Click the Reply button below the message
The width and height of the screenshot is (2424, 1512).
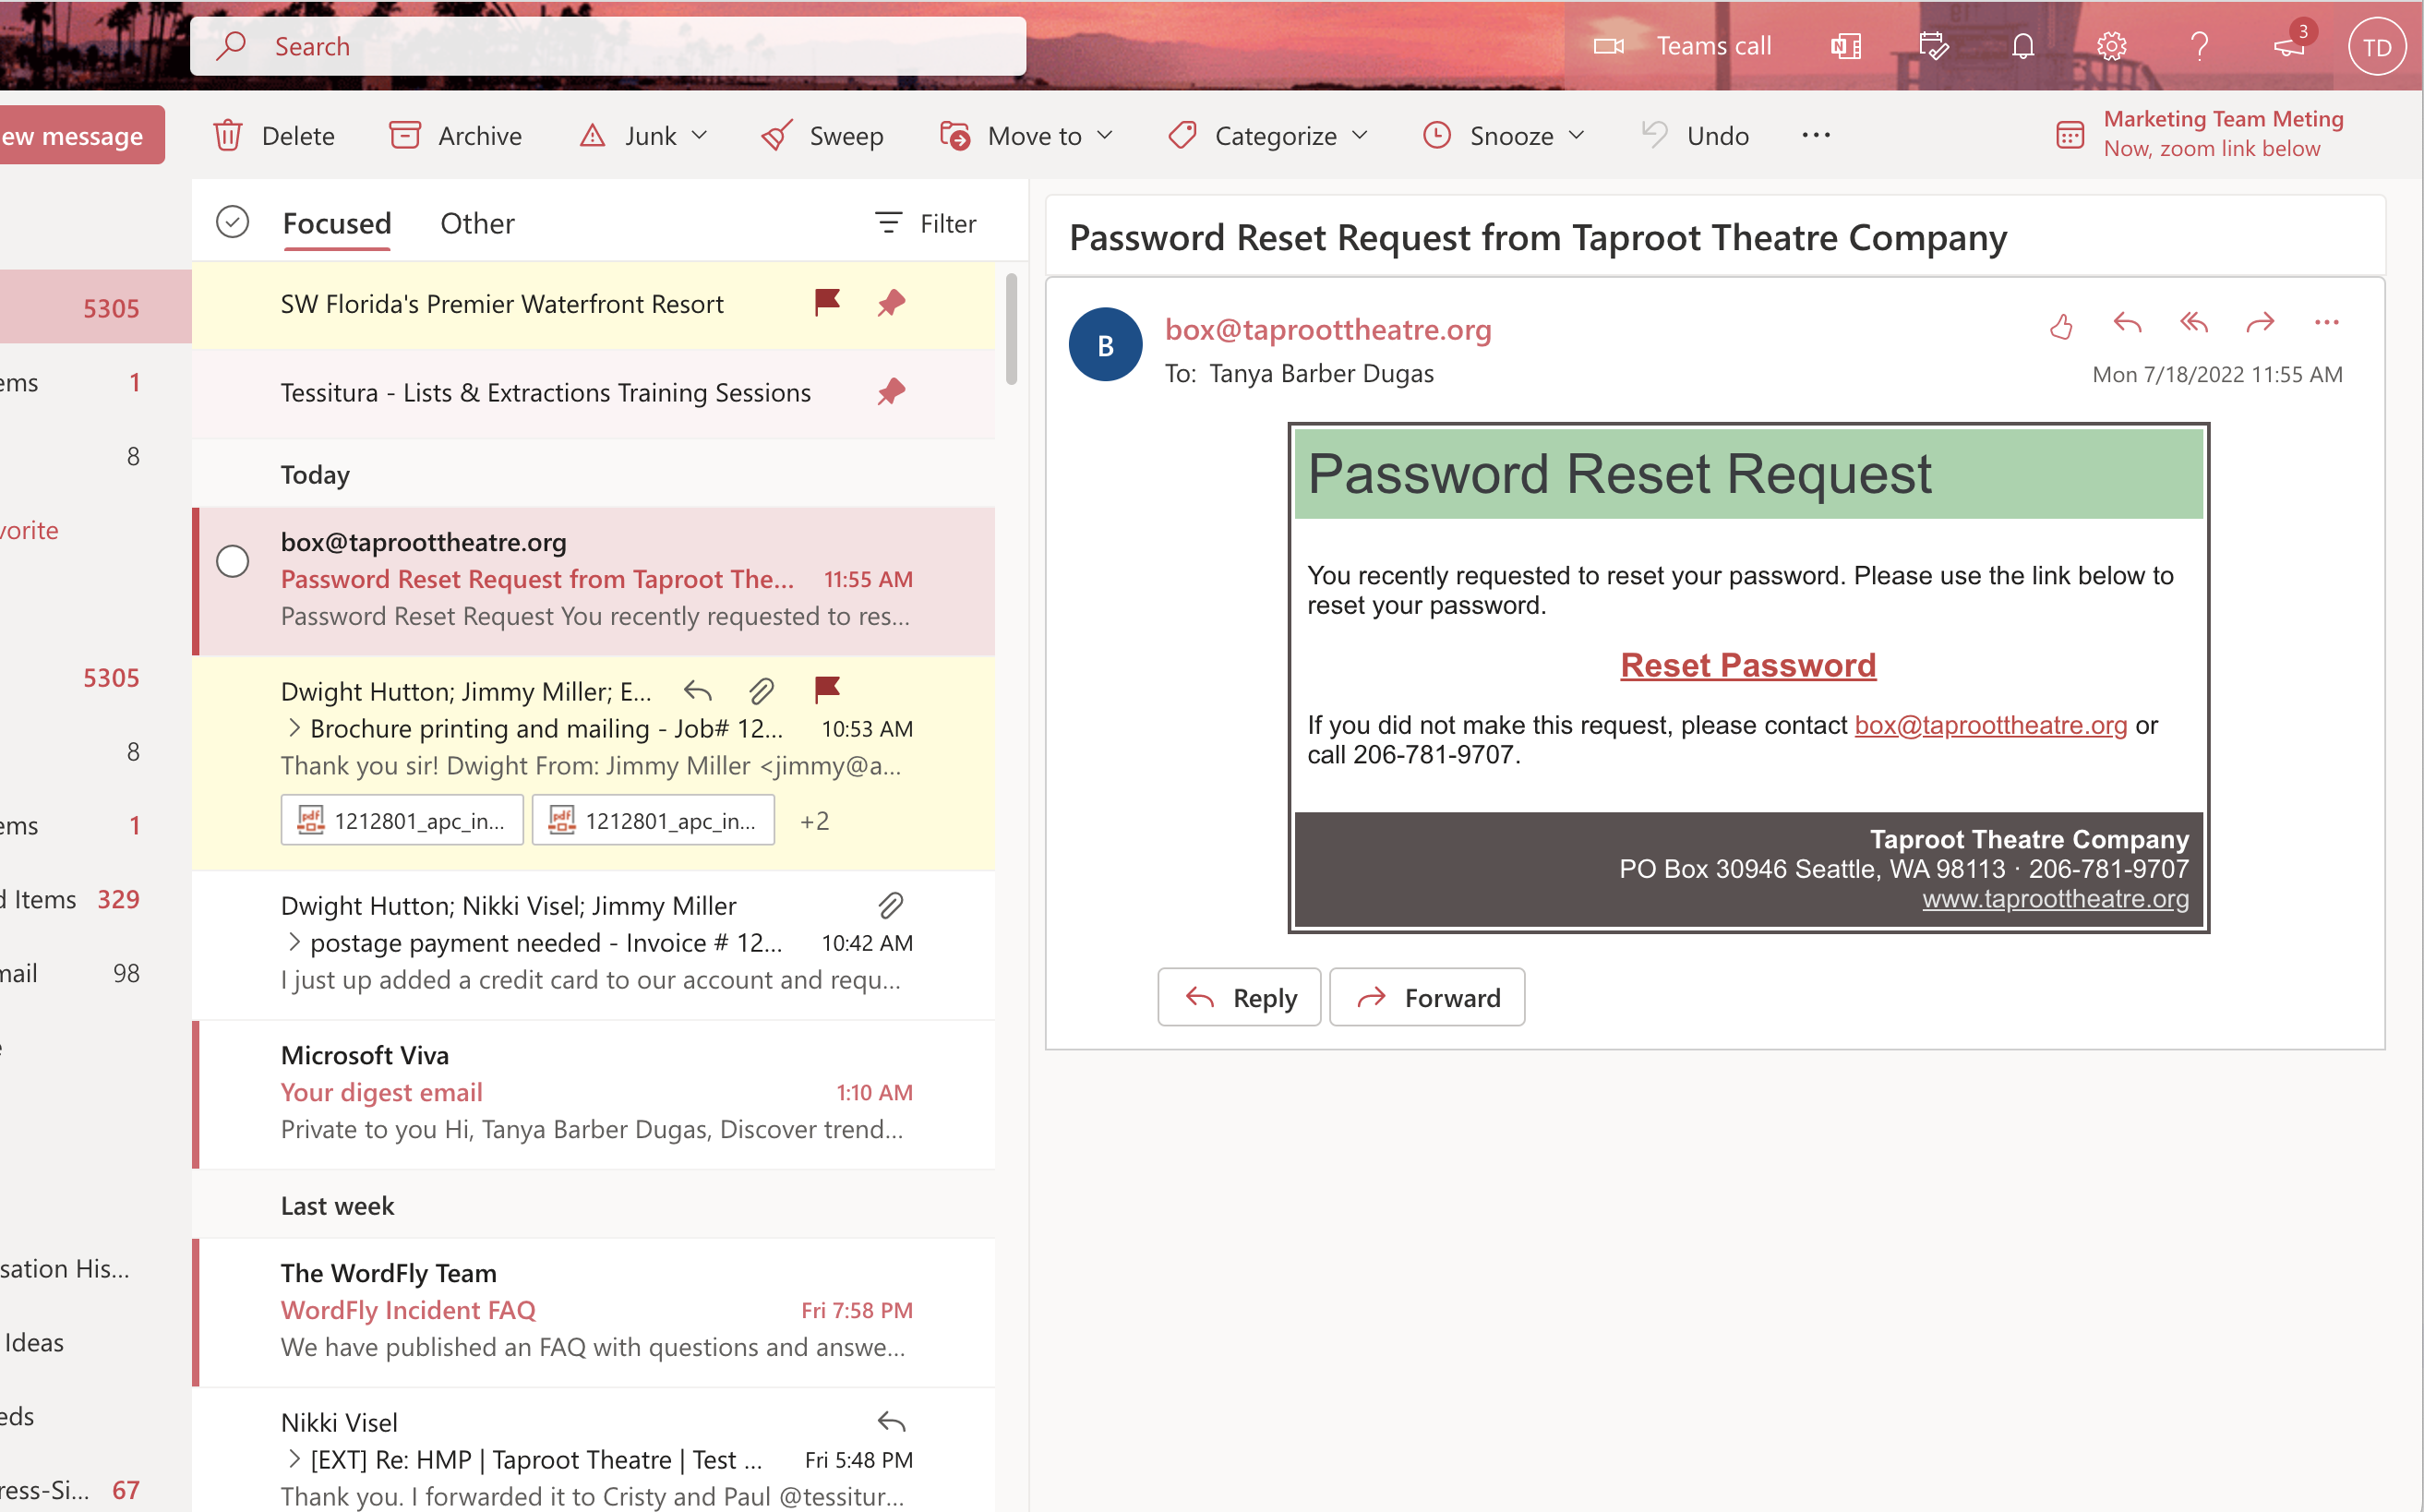(x=1239, y=997)
